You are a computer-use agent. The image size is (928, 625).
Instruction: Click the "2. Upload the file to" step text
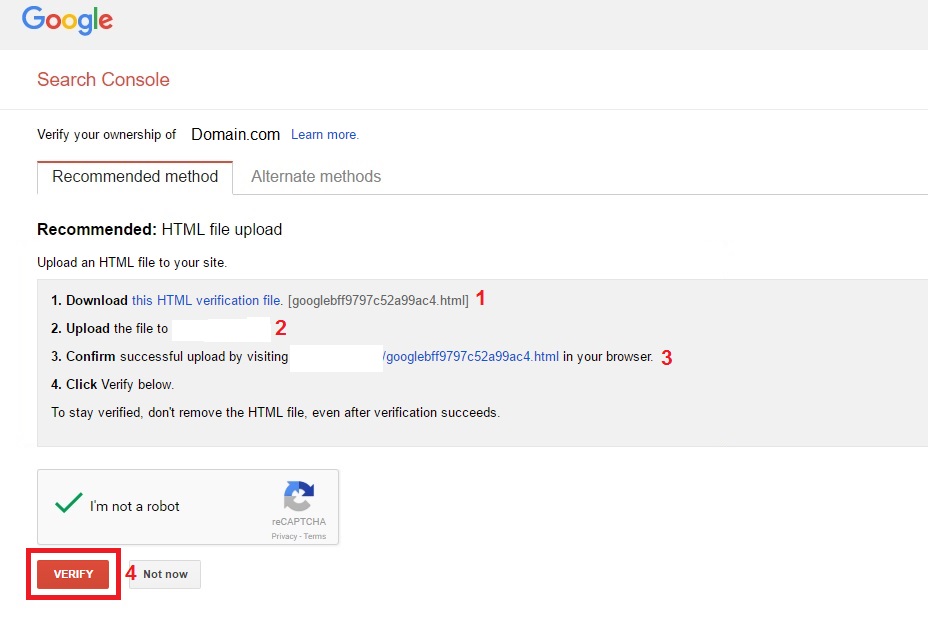(x=109, y=328)
